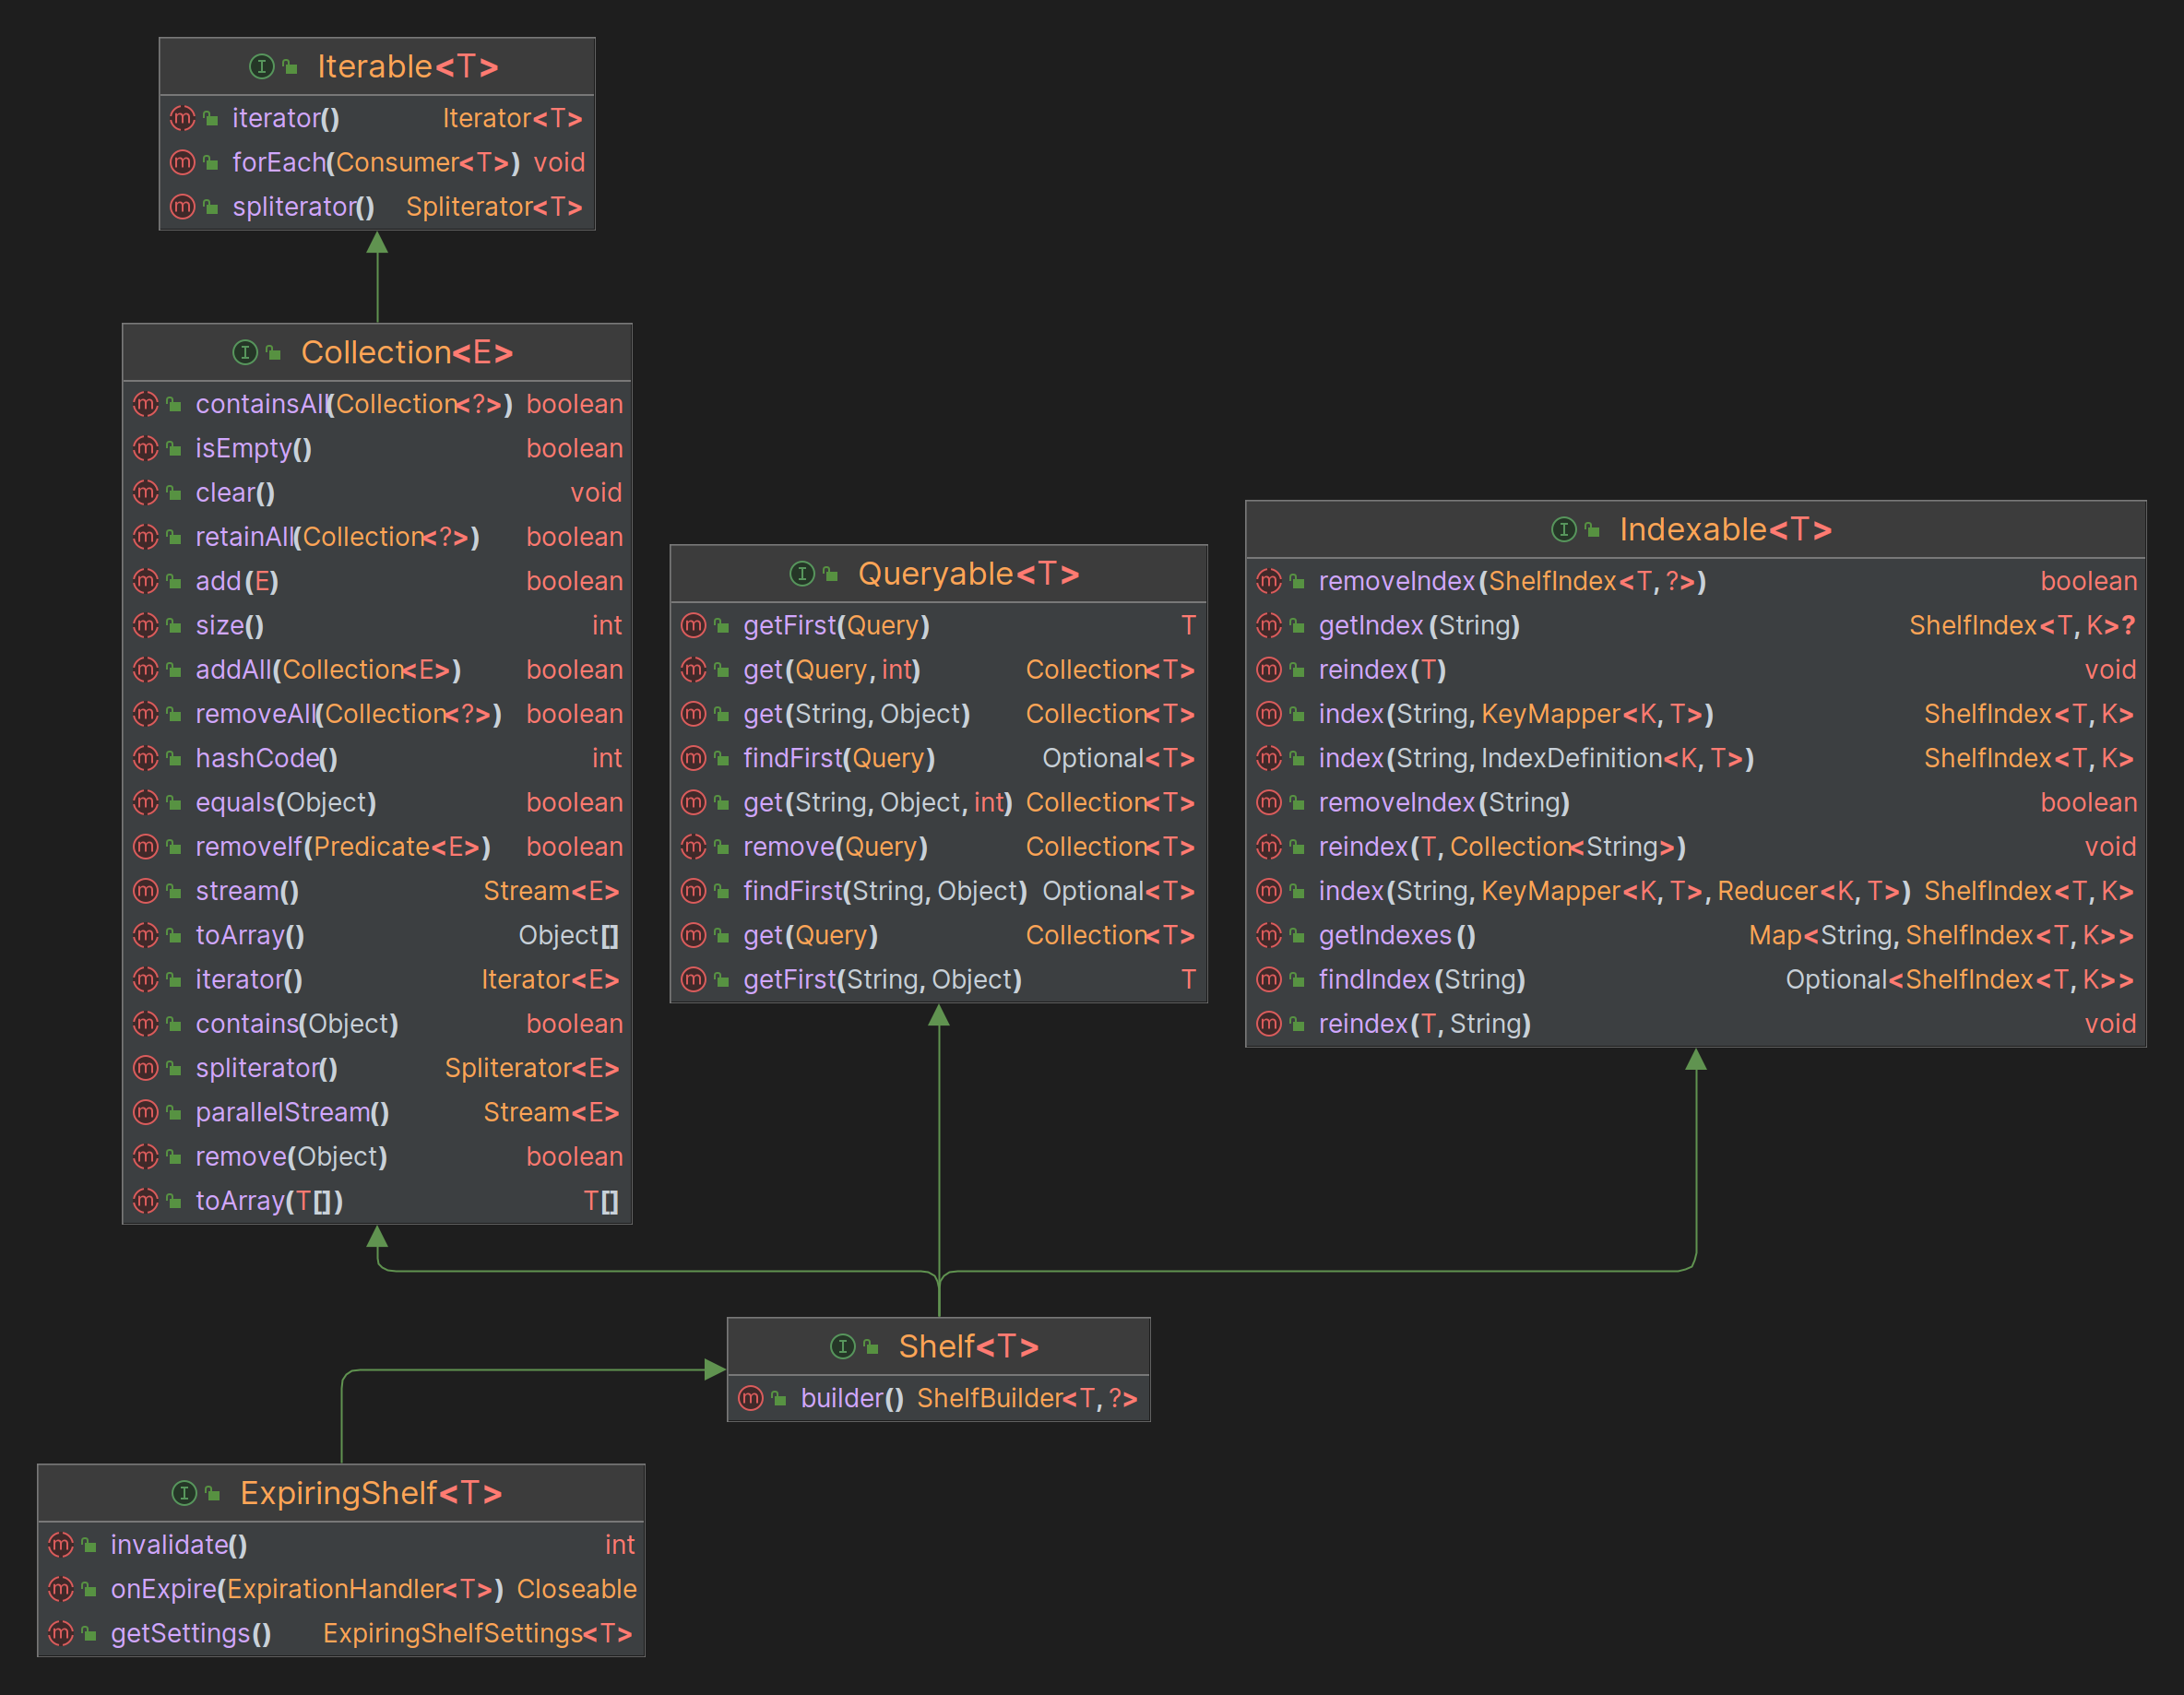Click the interface icon beside ExpiringShelf<T> title
This screenshot has height=1695, width=2184.
[x=184, y=1494]
